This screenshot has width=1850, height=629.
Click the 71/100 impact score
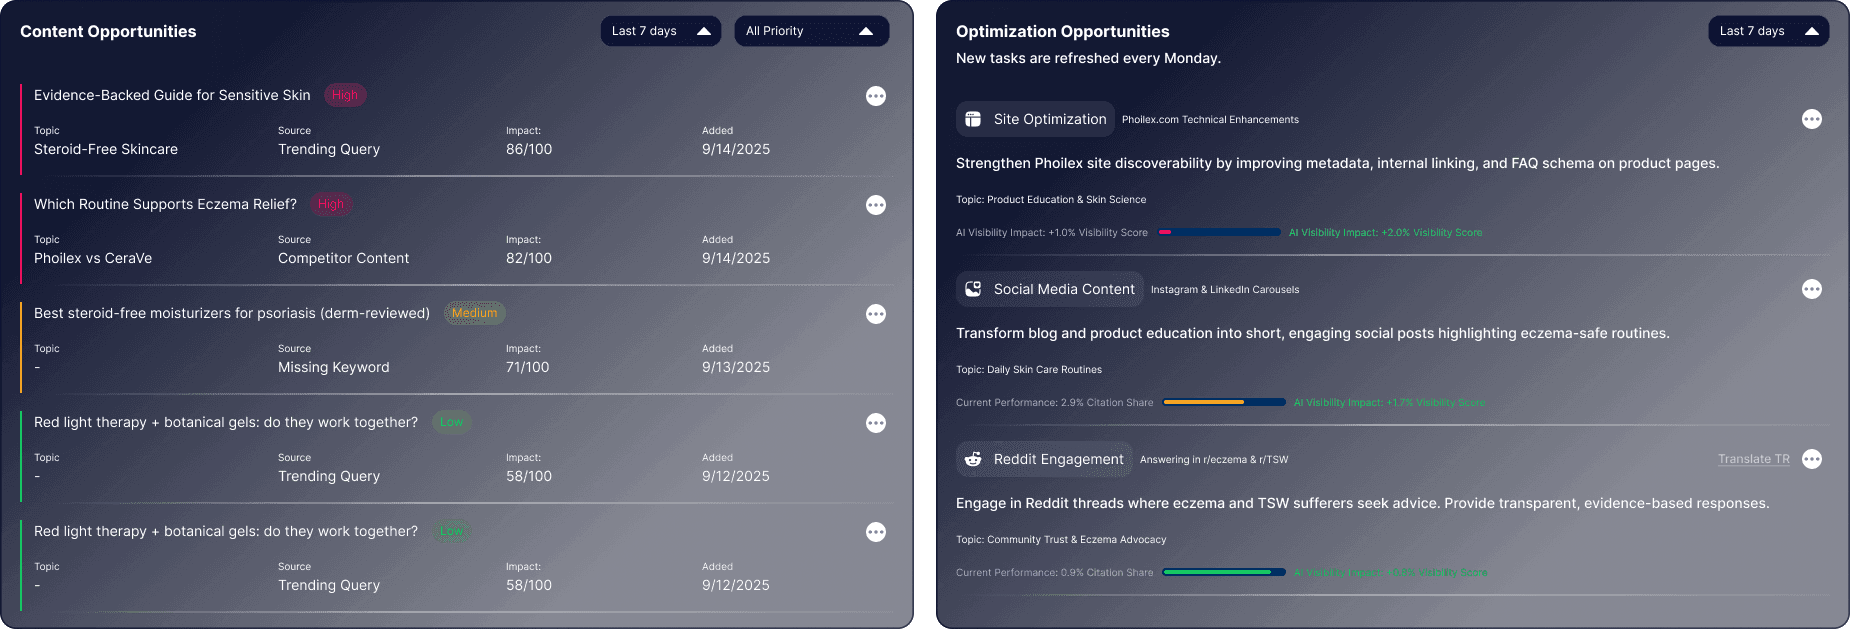coord(528,367)
